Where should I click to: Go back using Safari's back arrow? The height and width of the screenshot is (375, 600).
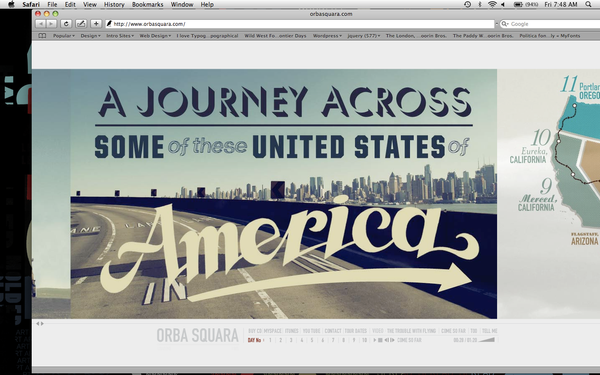40,24
